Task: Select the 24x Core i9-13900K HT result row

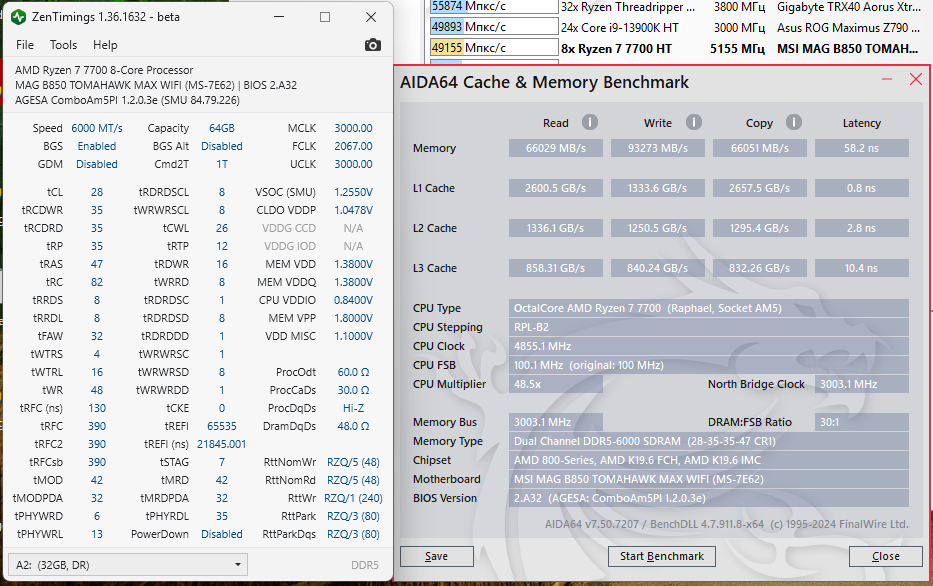Action: coord(675,27)
